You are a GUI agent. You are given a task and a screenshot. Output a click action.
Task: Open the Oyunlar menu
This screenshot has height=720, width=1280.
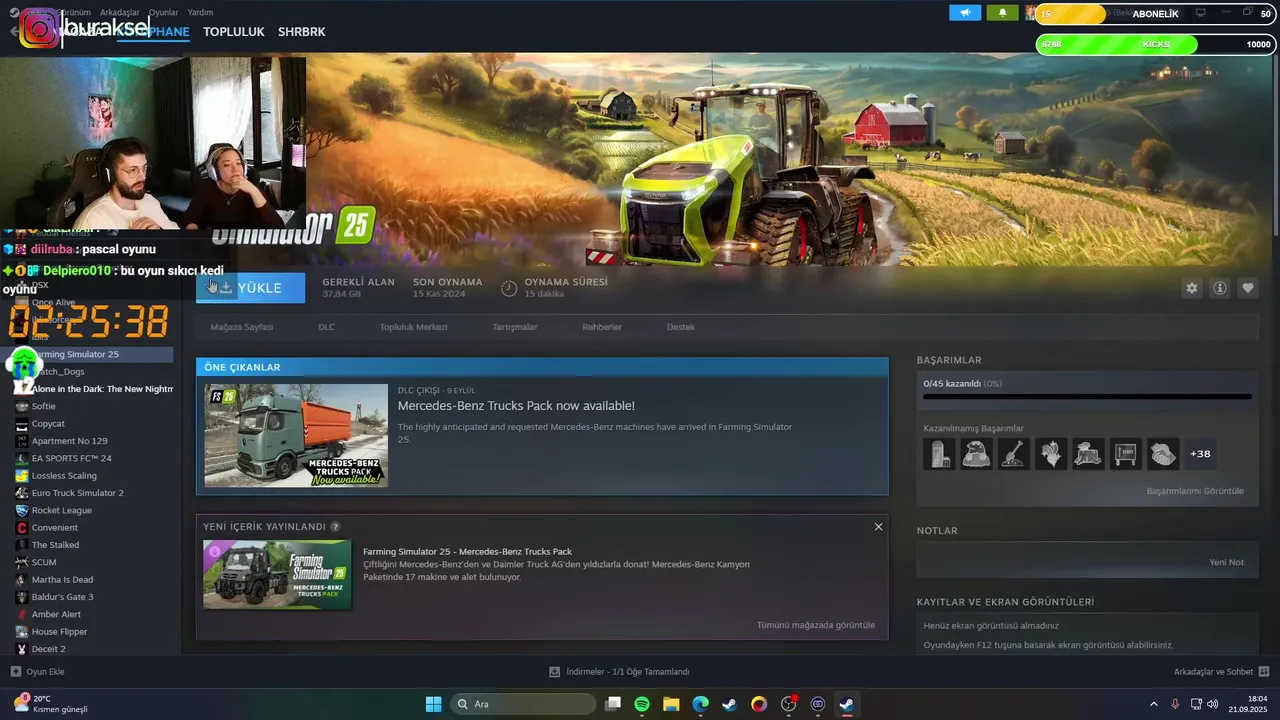[x=163, y=12]
